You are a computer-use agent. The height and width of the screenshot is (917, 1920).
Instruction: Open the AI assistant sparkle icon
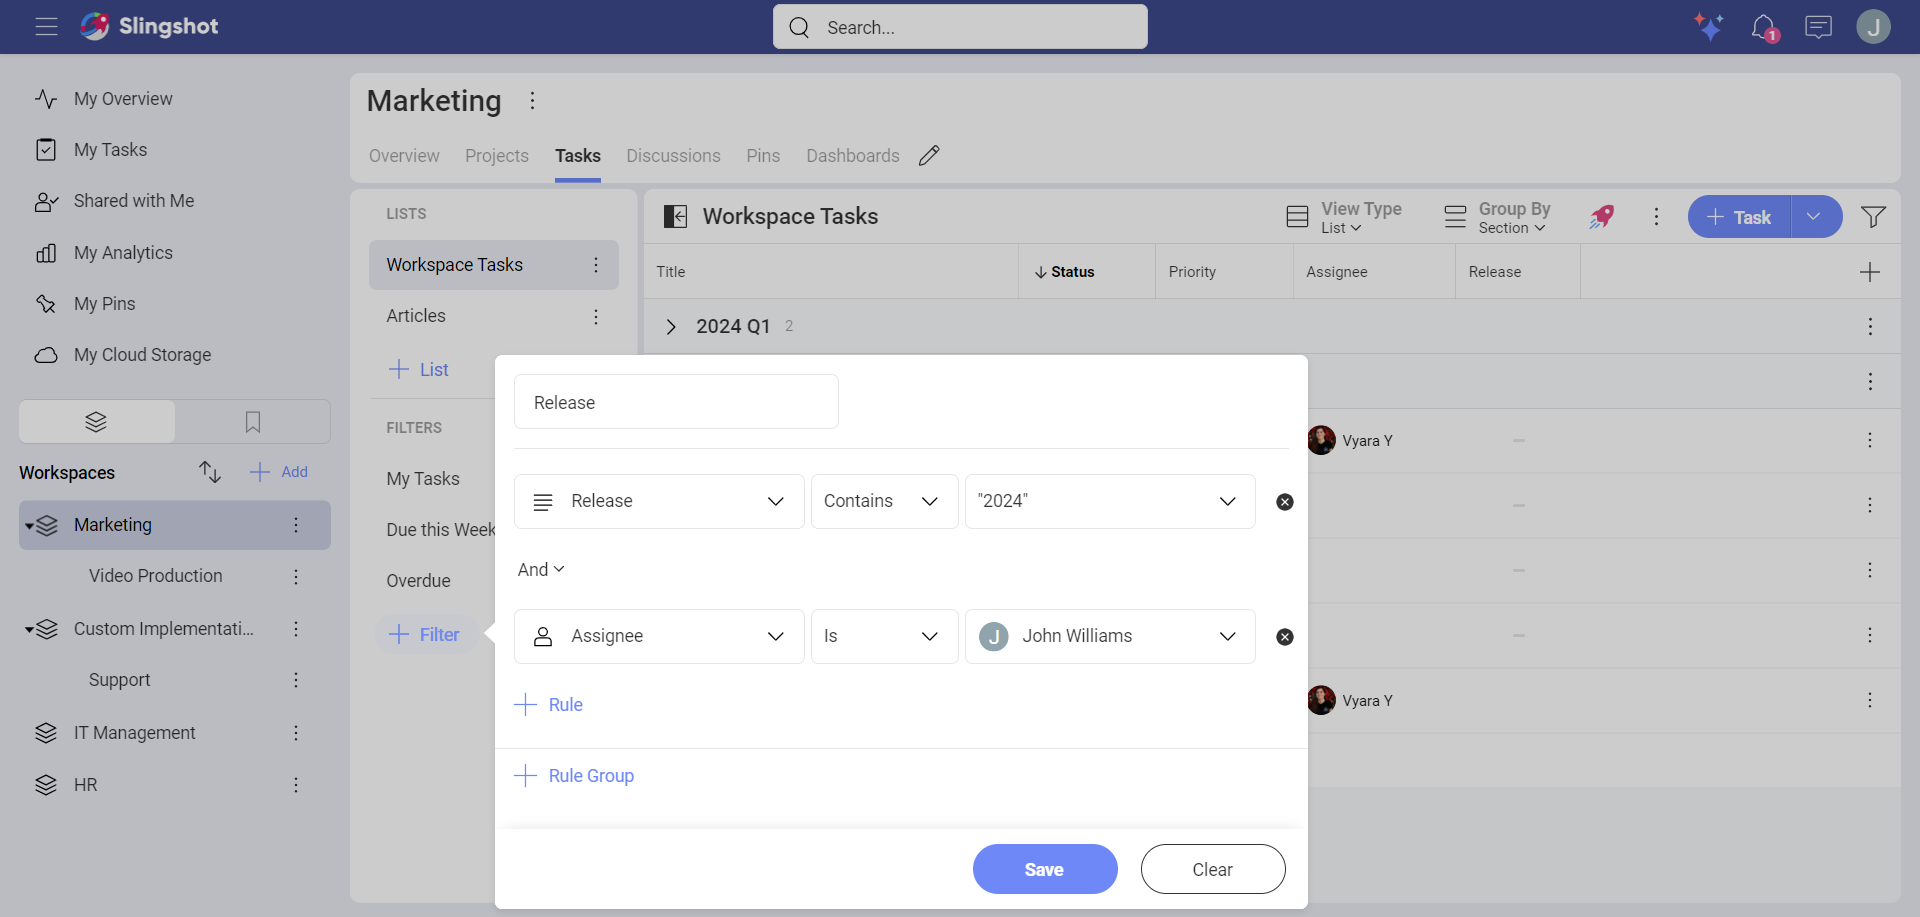tap(1708, 27)
